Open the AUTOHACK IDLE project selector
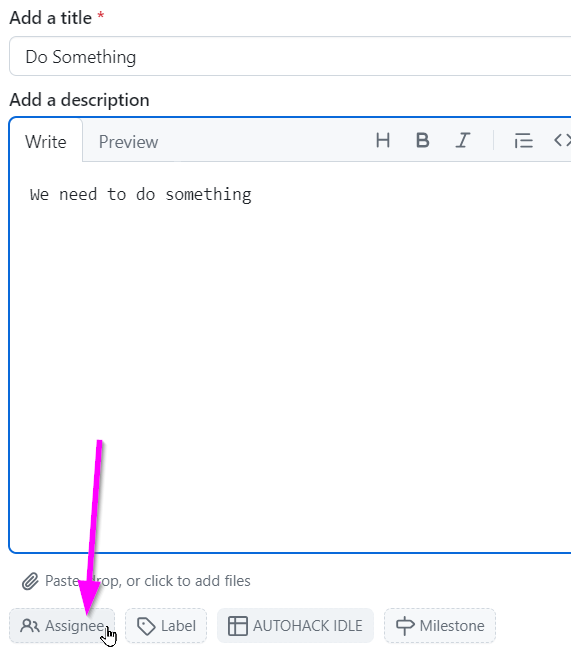571x655 pixels. (295, 626)
